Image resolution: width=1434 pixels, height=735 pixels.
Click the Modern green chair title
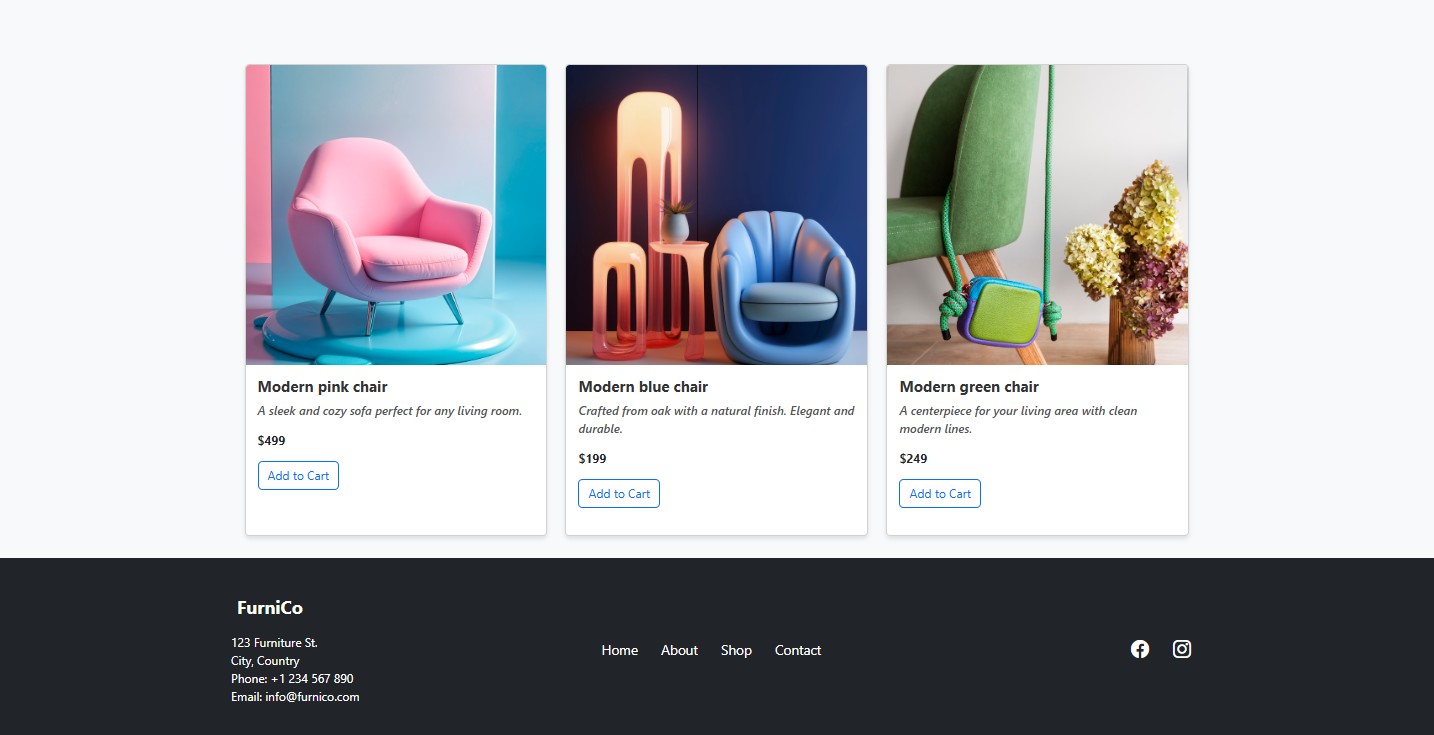(969, 387)
